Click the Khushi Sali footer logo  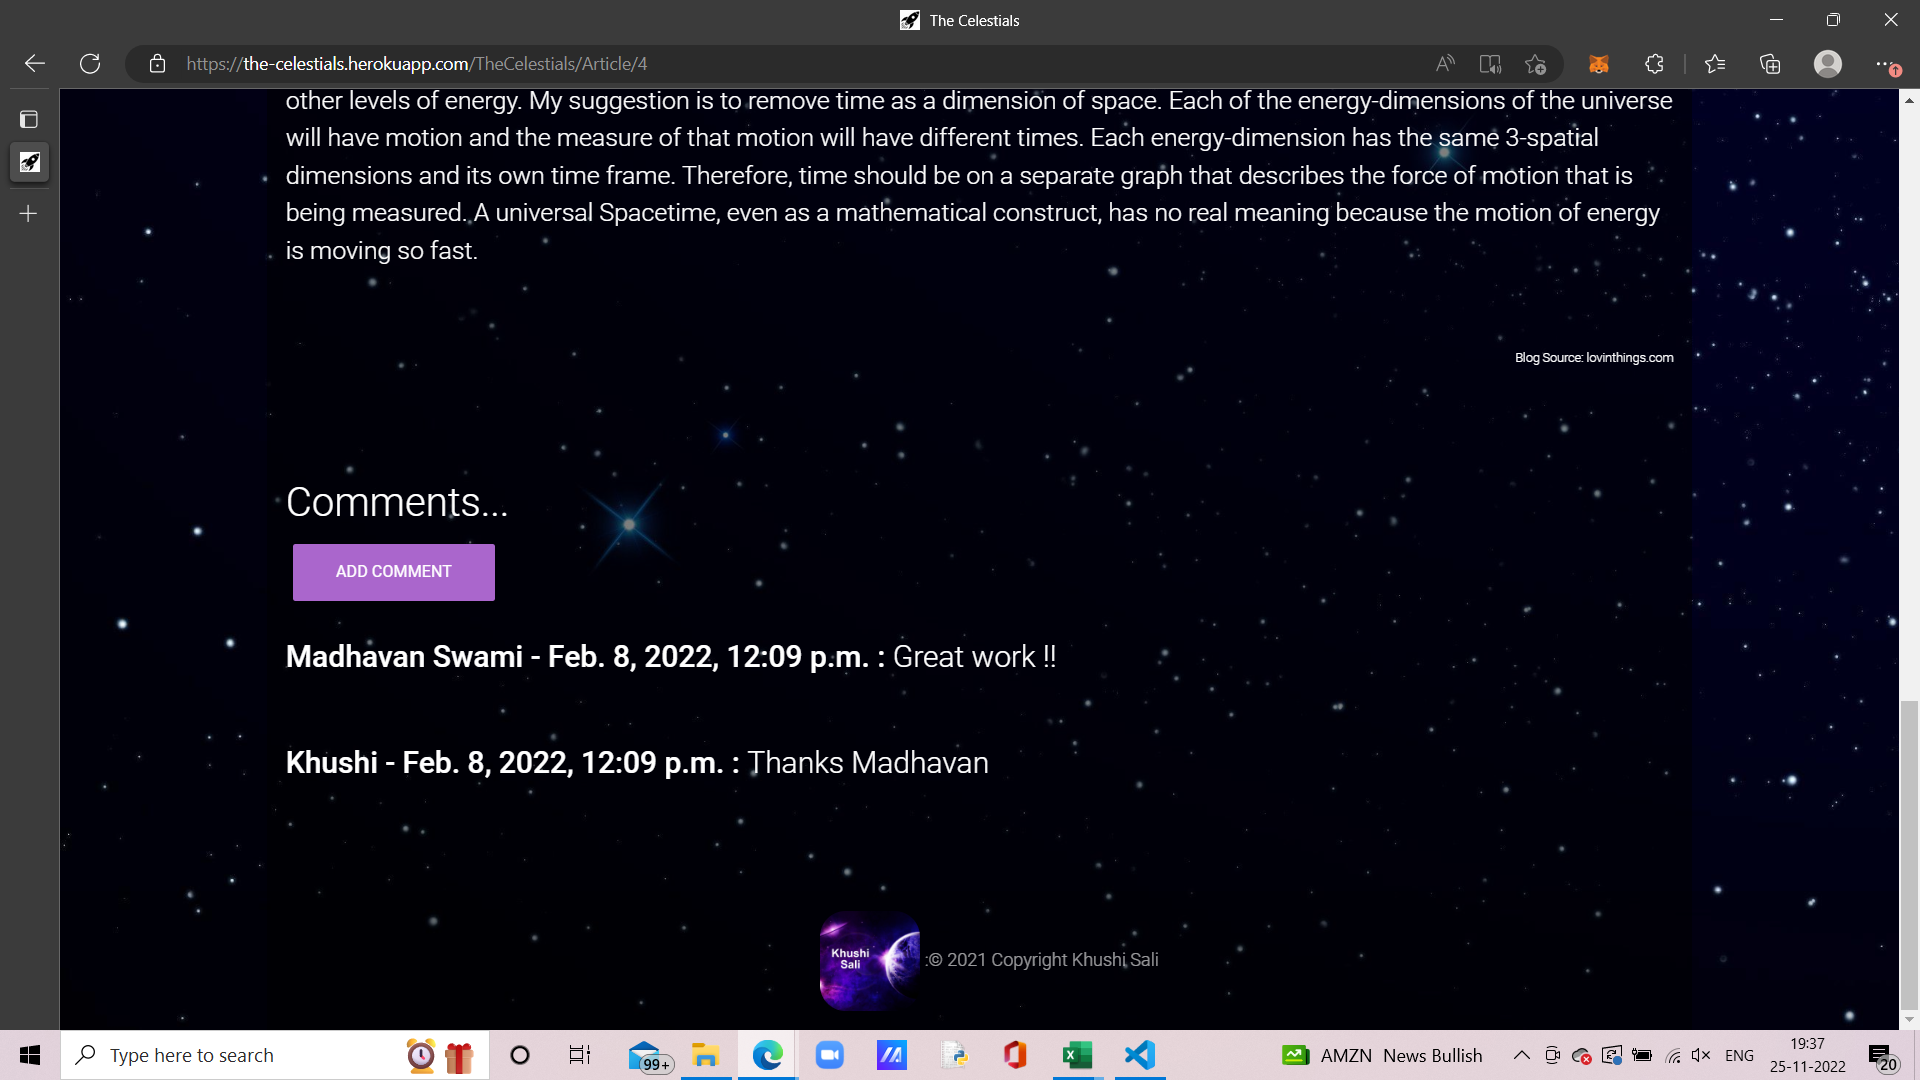[x=869, y=960]
